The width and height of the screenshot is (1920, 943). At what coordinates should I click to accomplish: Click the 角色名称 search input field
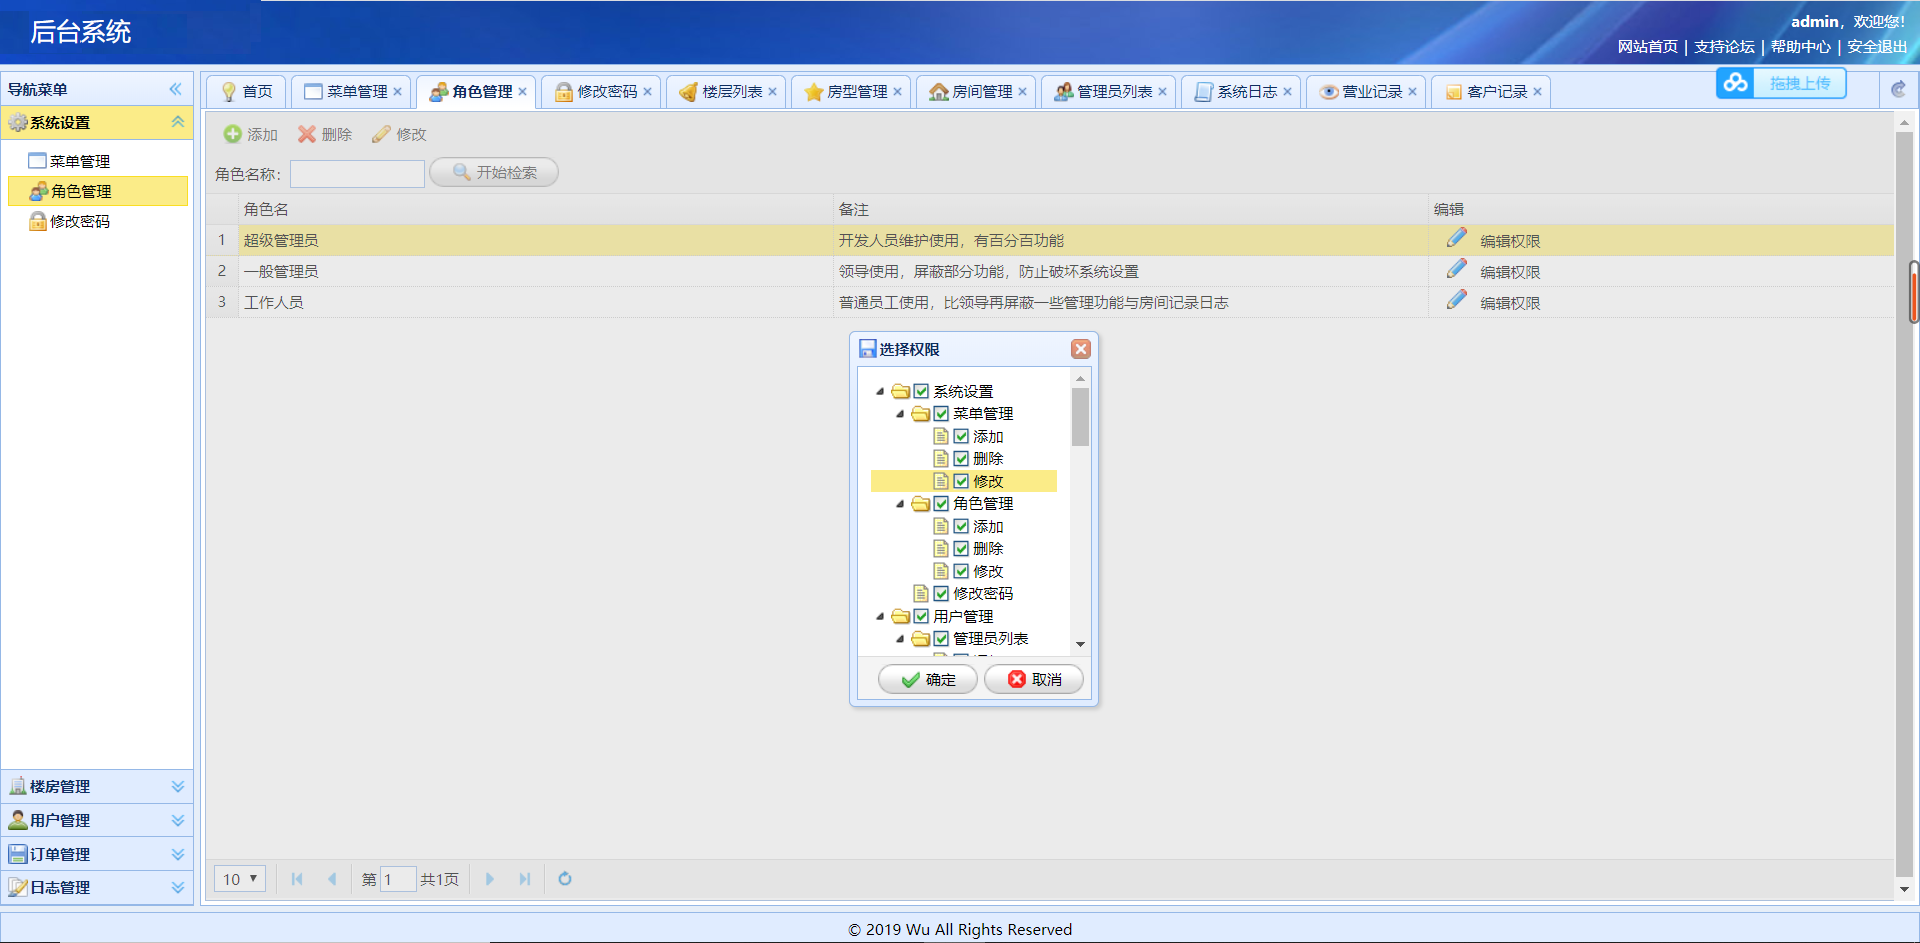[357, 173]
